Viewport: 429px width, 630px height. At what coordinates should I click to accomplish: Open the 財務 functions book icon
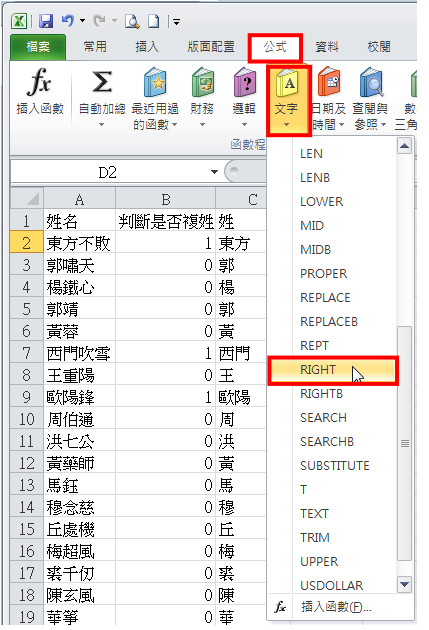click(x=202, y=82)
